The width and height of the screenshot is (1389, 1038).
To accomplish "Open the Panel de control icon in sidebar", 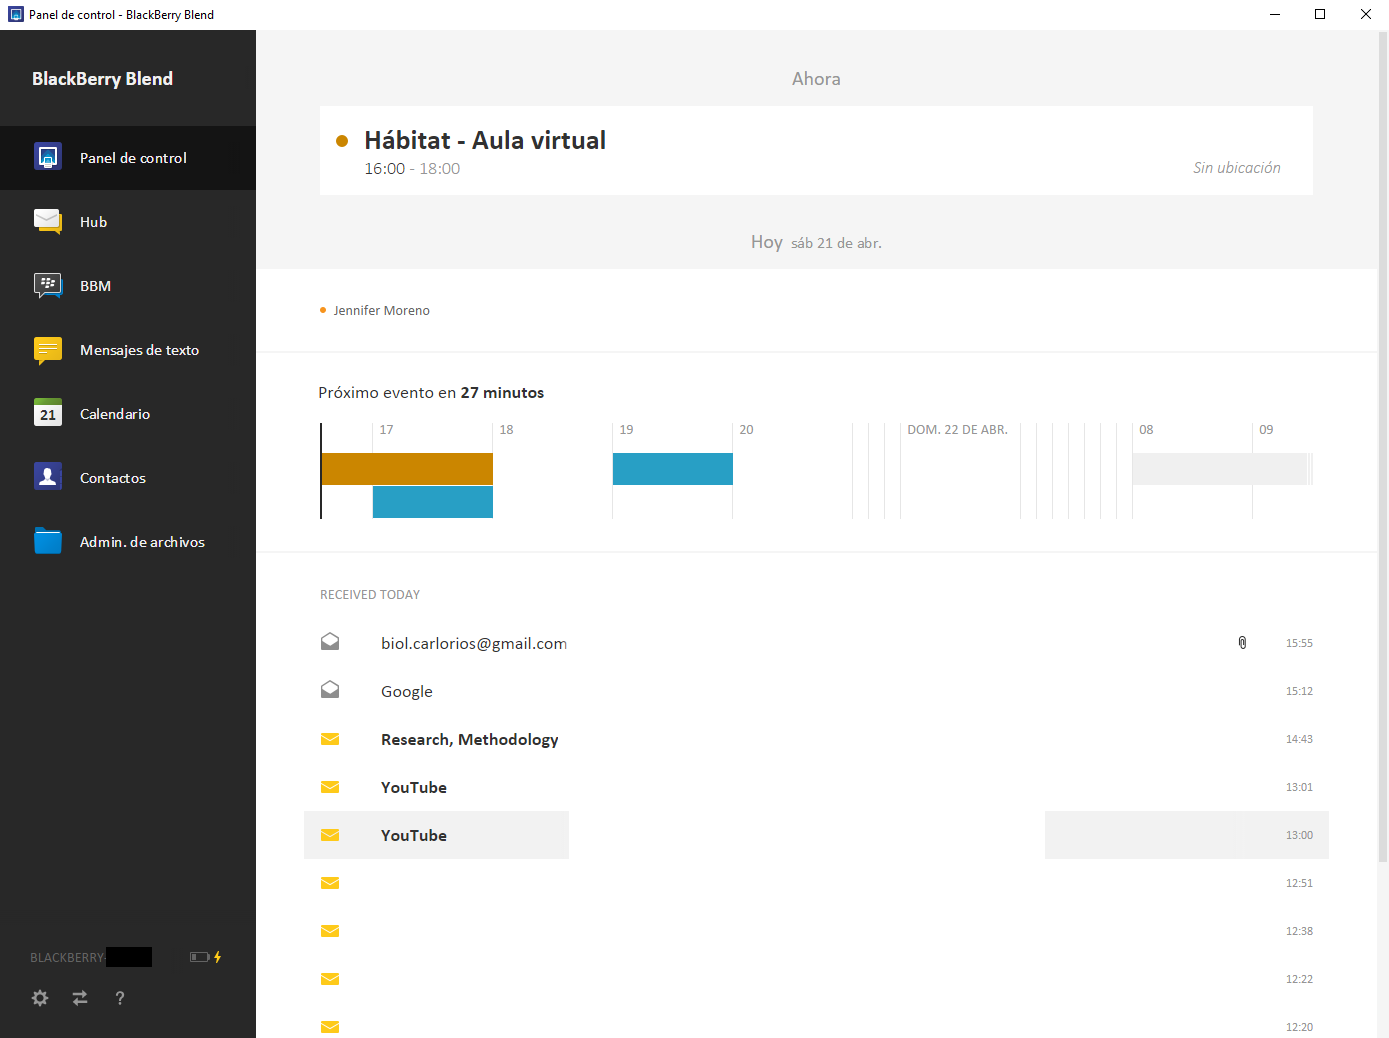I will 48,157.
